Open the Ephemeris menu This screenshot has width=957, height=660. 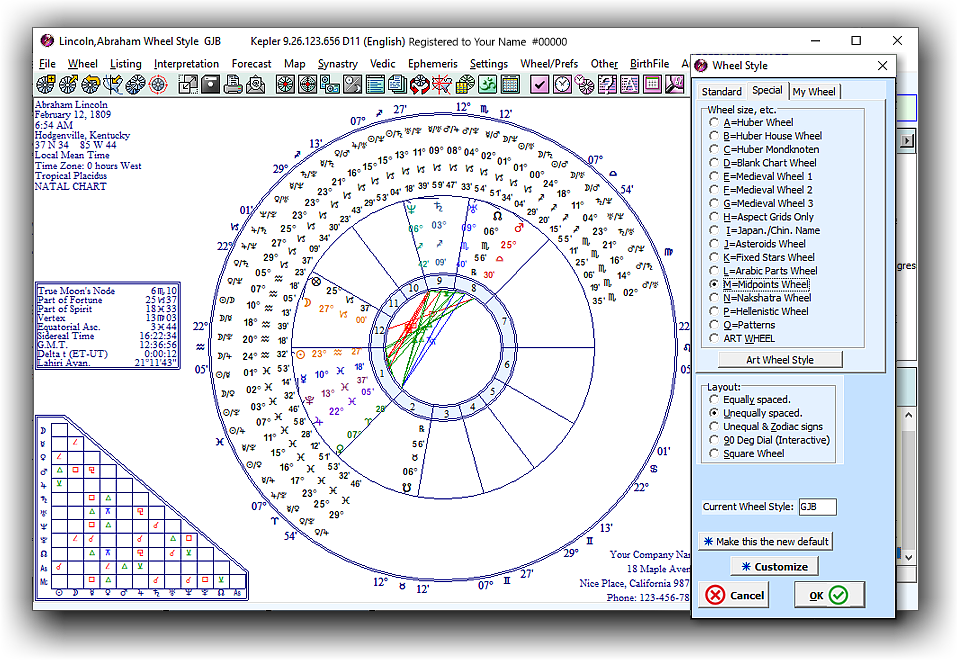tap(432, 64)
